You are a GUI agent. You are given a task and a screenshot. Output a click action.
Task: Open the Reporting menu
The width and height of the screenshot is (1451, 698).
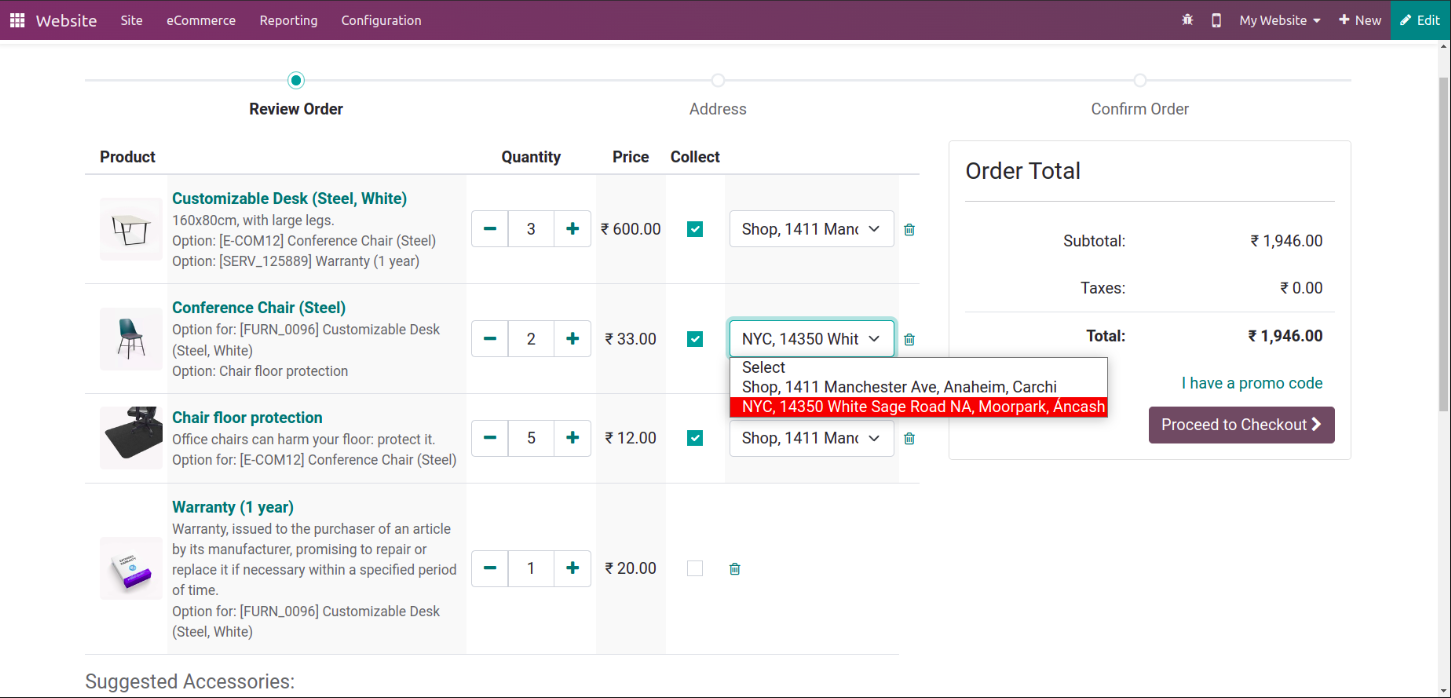[288, 20]
